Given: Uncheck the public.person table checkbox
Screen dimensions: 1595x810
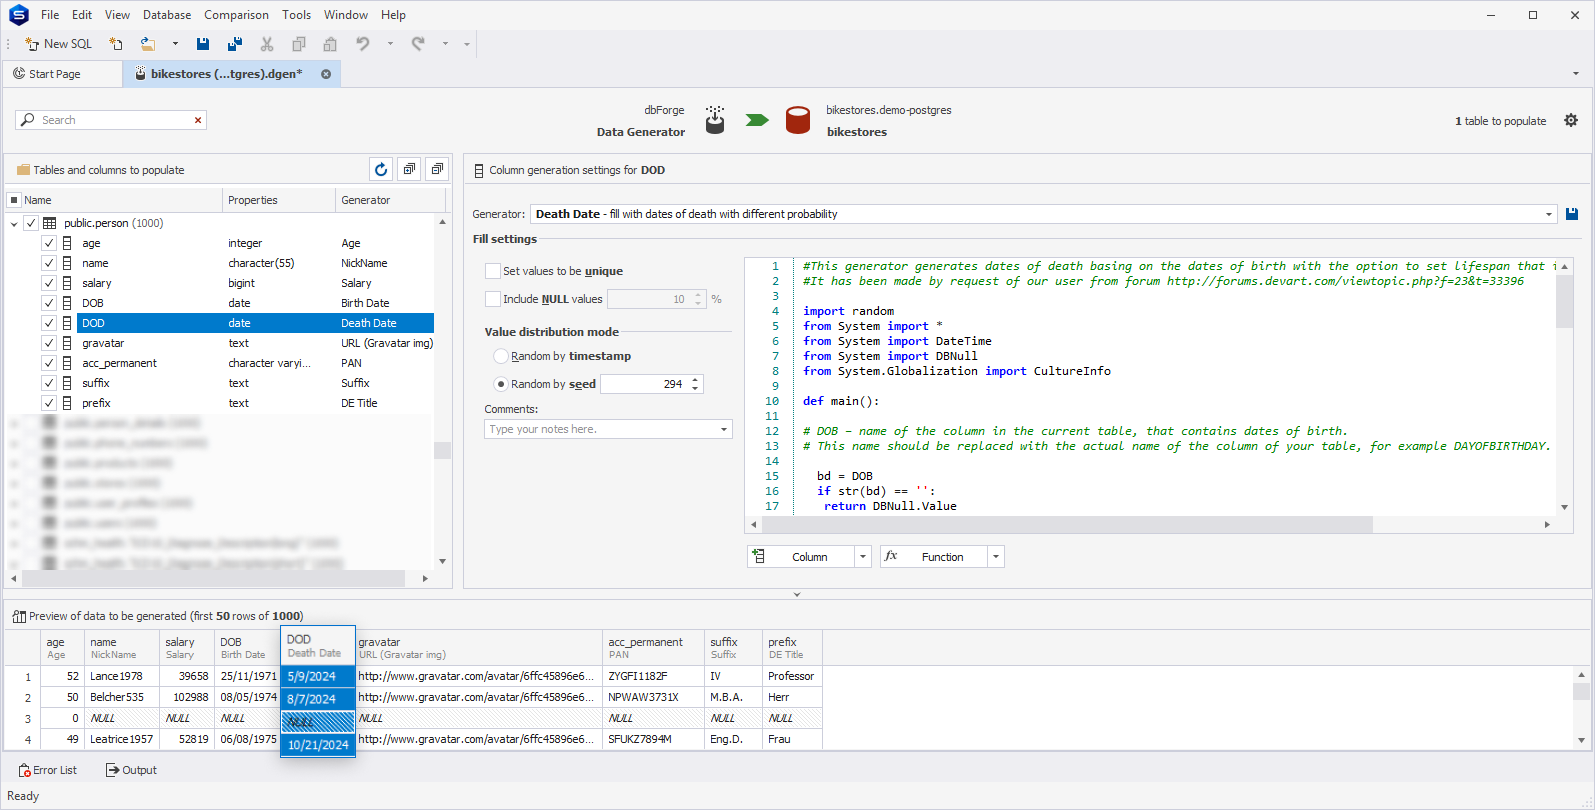Looking at the screenshot, I should pyautogui.click(x=31, y=223).
